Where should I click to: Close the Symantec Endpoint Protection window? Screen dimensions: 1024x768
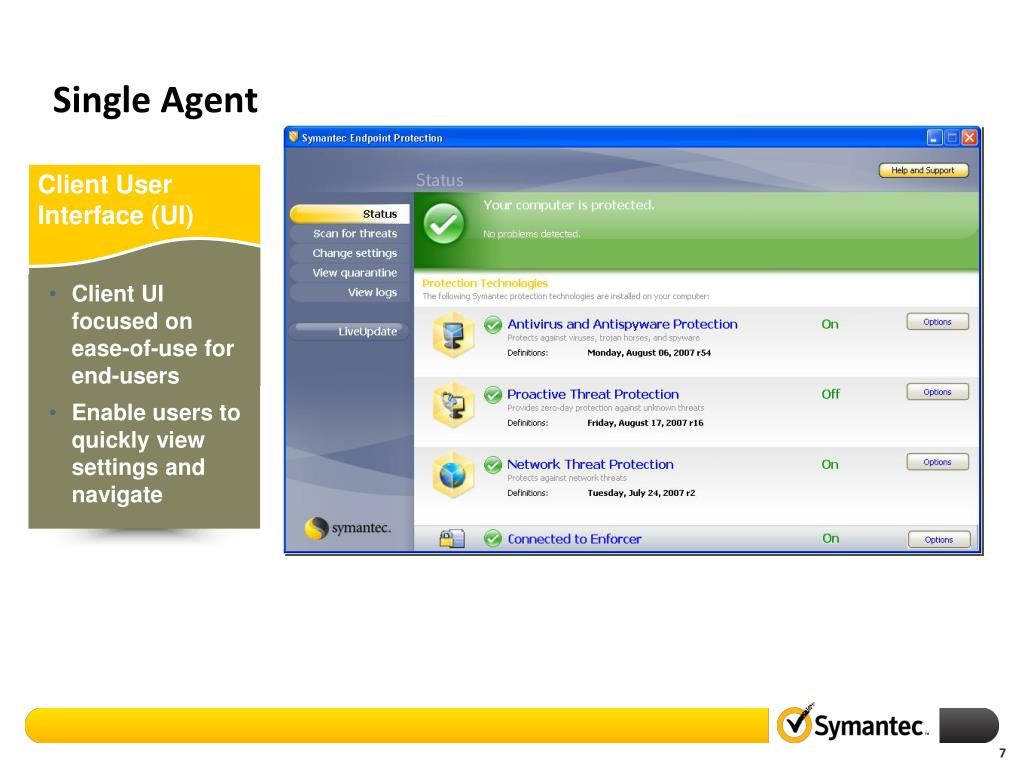point(970,138)
